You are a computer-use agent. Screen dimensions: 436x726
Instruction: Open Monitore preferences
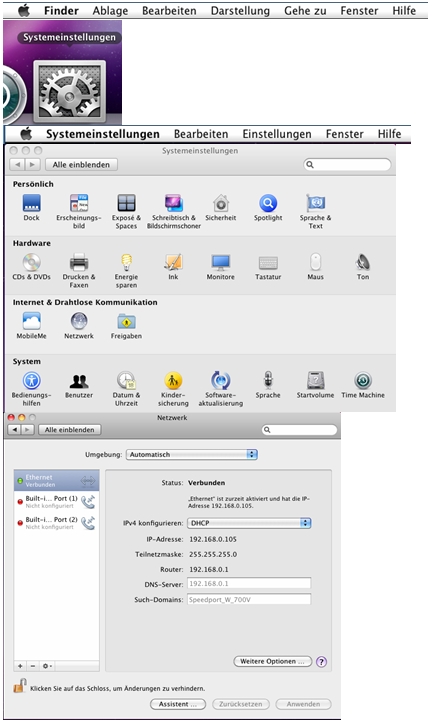[221, 267]
